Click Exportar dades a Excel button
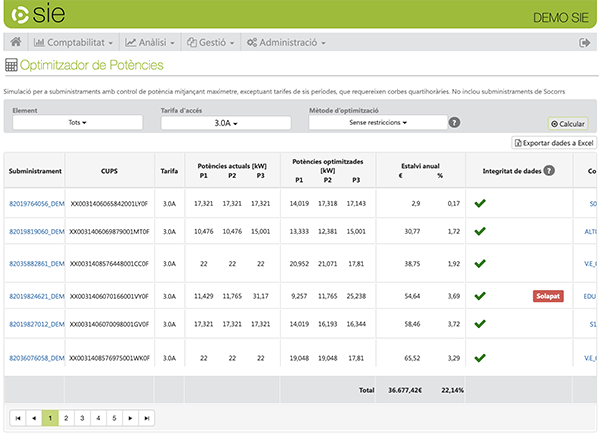600x440 pixels. tap(554, 144)
